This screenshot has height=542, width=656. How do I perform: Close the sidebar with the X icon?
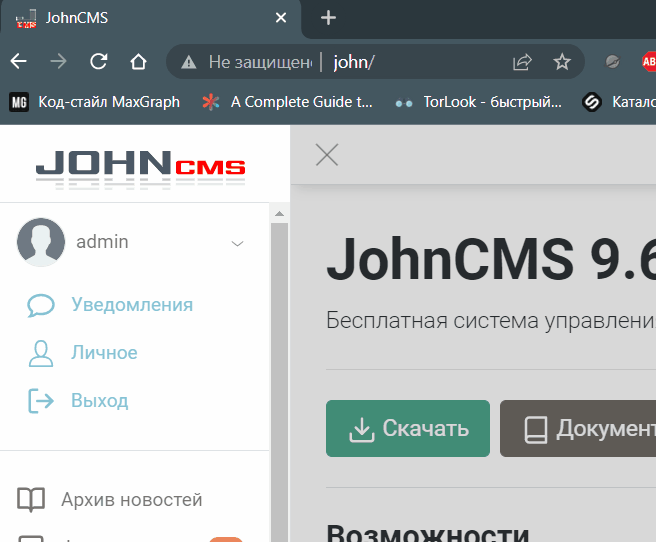click(x=327, y=154)
